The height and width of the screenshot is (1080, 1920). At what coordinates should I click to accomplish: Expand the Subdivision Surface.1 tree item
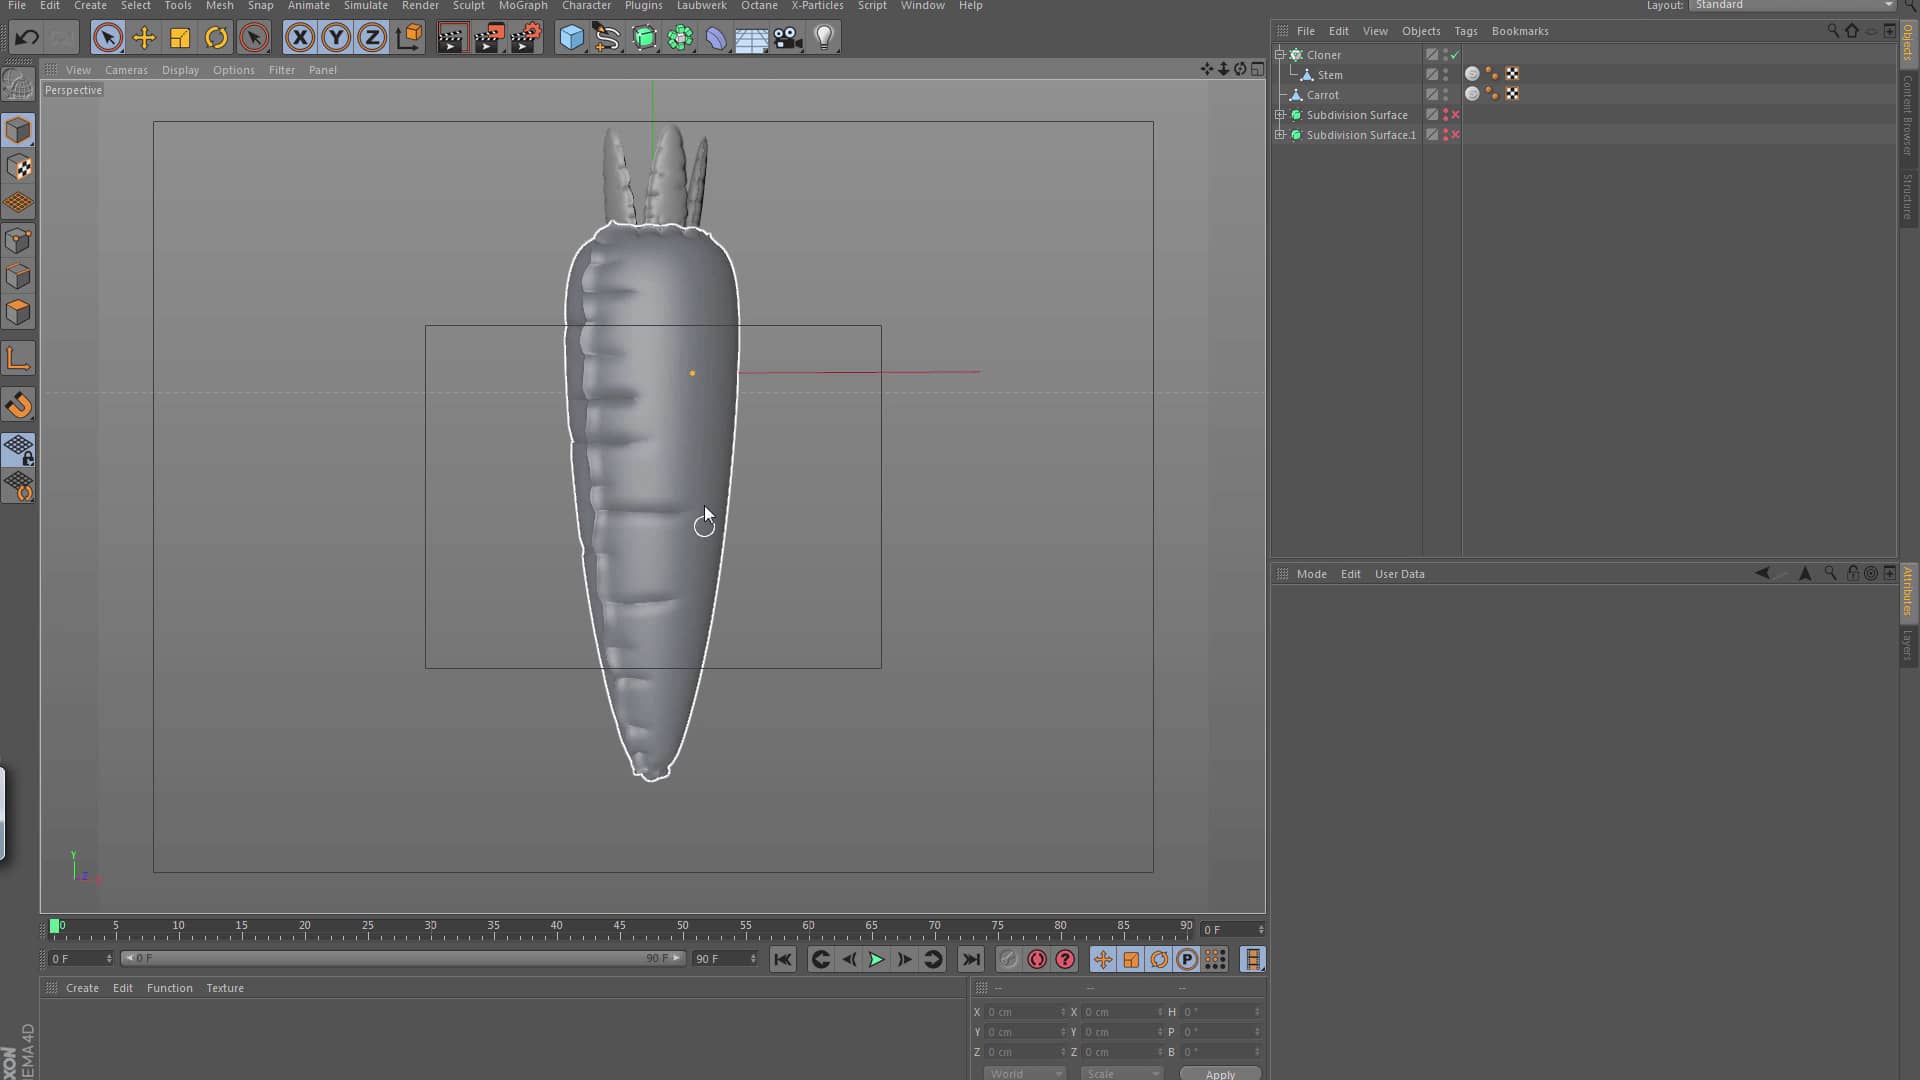pyautogui.click(x=1282, y=135)
